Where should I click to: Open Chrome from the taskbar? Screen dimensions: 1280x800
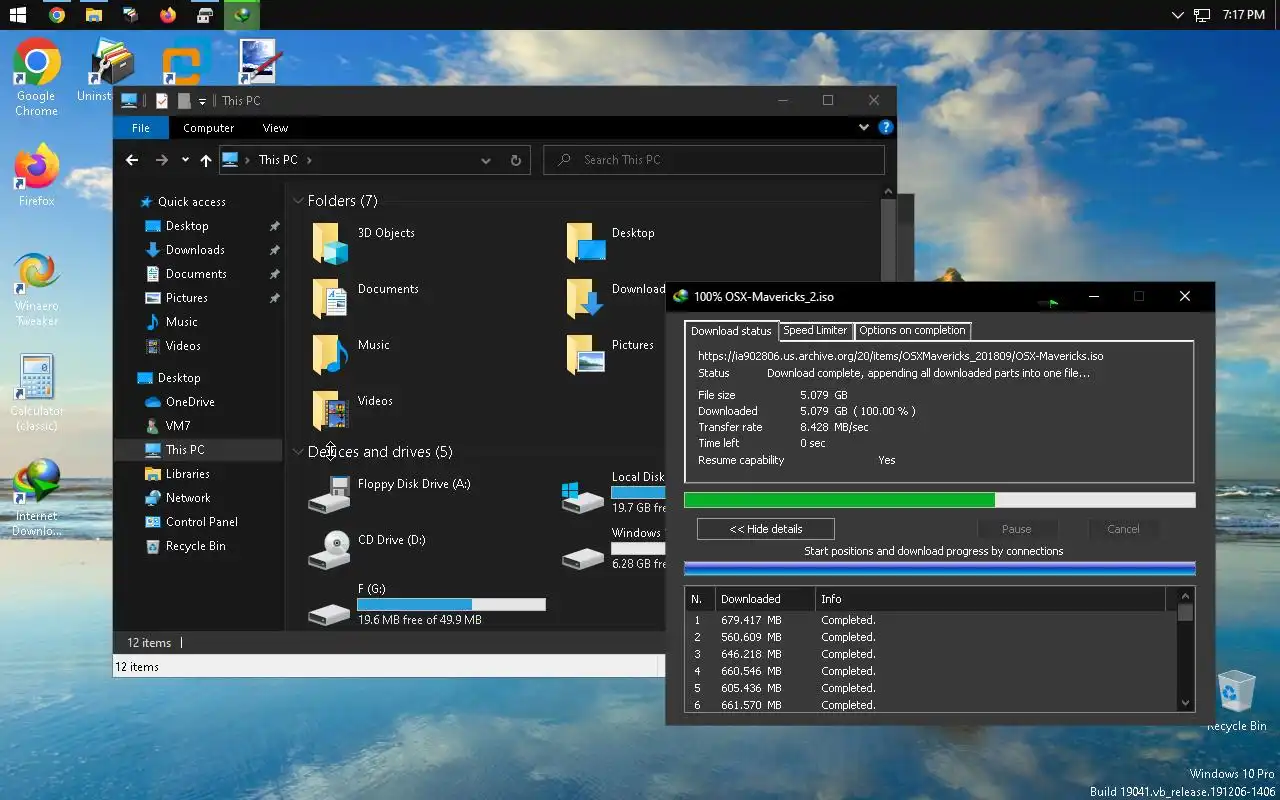(57, 15)
